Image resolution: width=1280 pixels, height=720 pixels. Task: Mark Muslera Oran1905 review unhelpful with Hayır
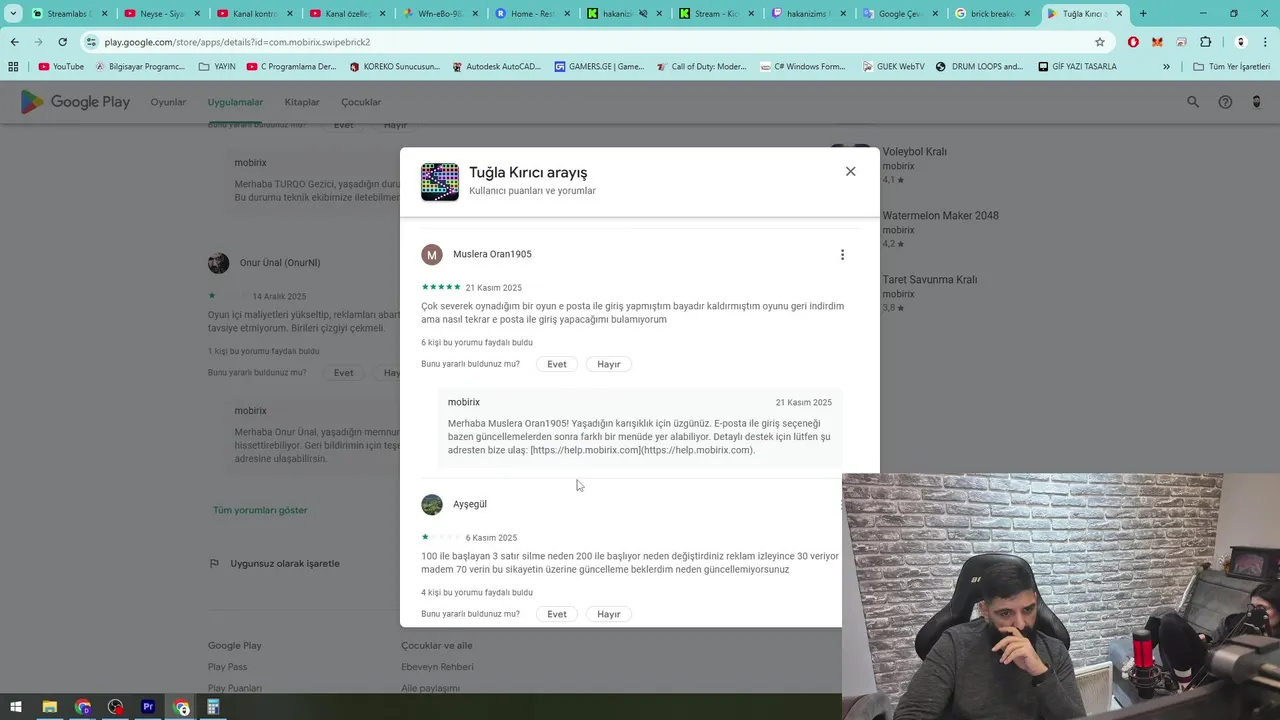[x=609, y=364]
